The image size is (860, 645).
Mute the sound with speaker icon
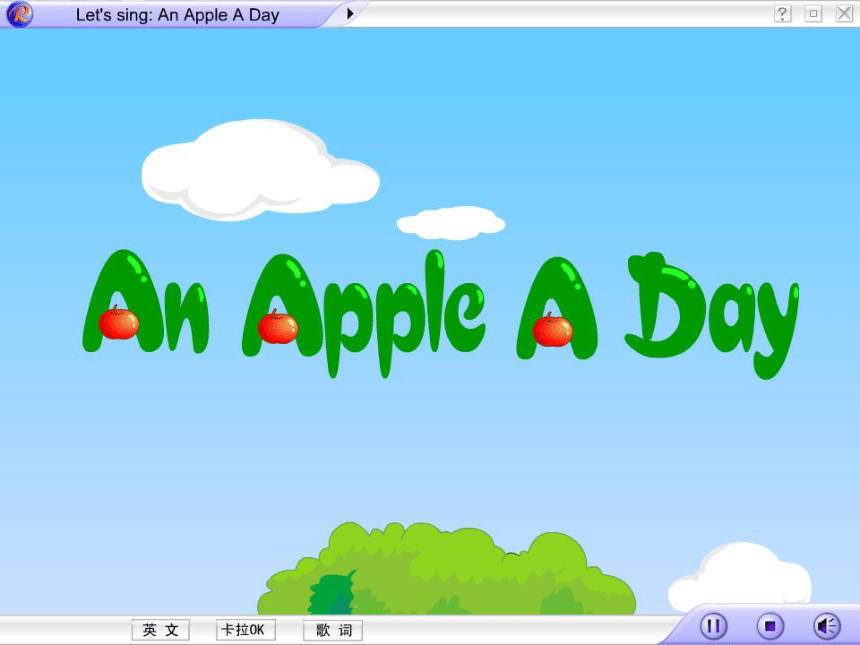click(827, 626)
